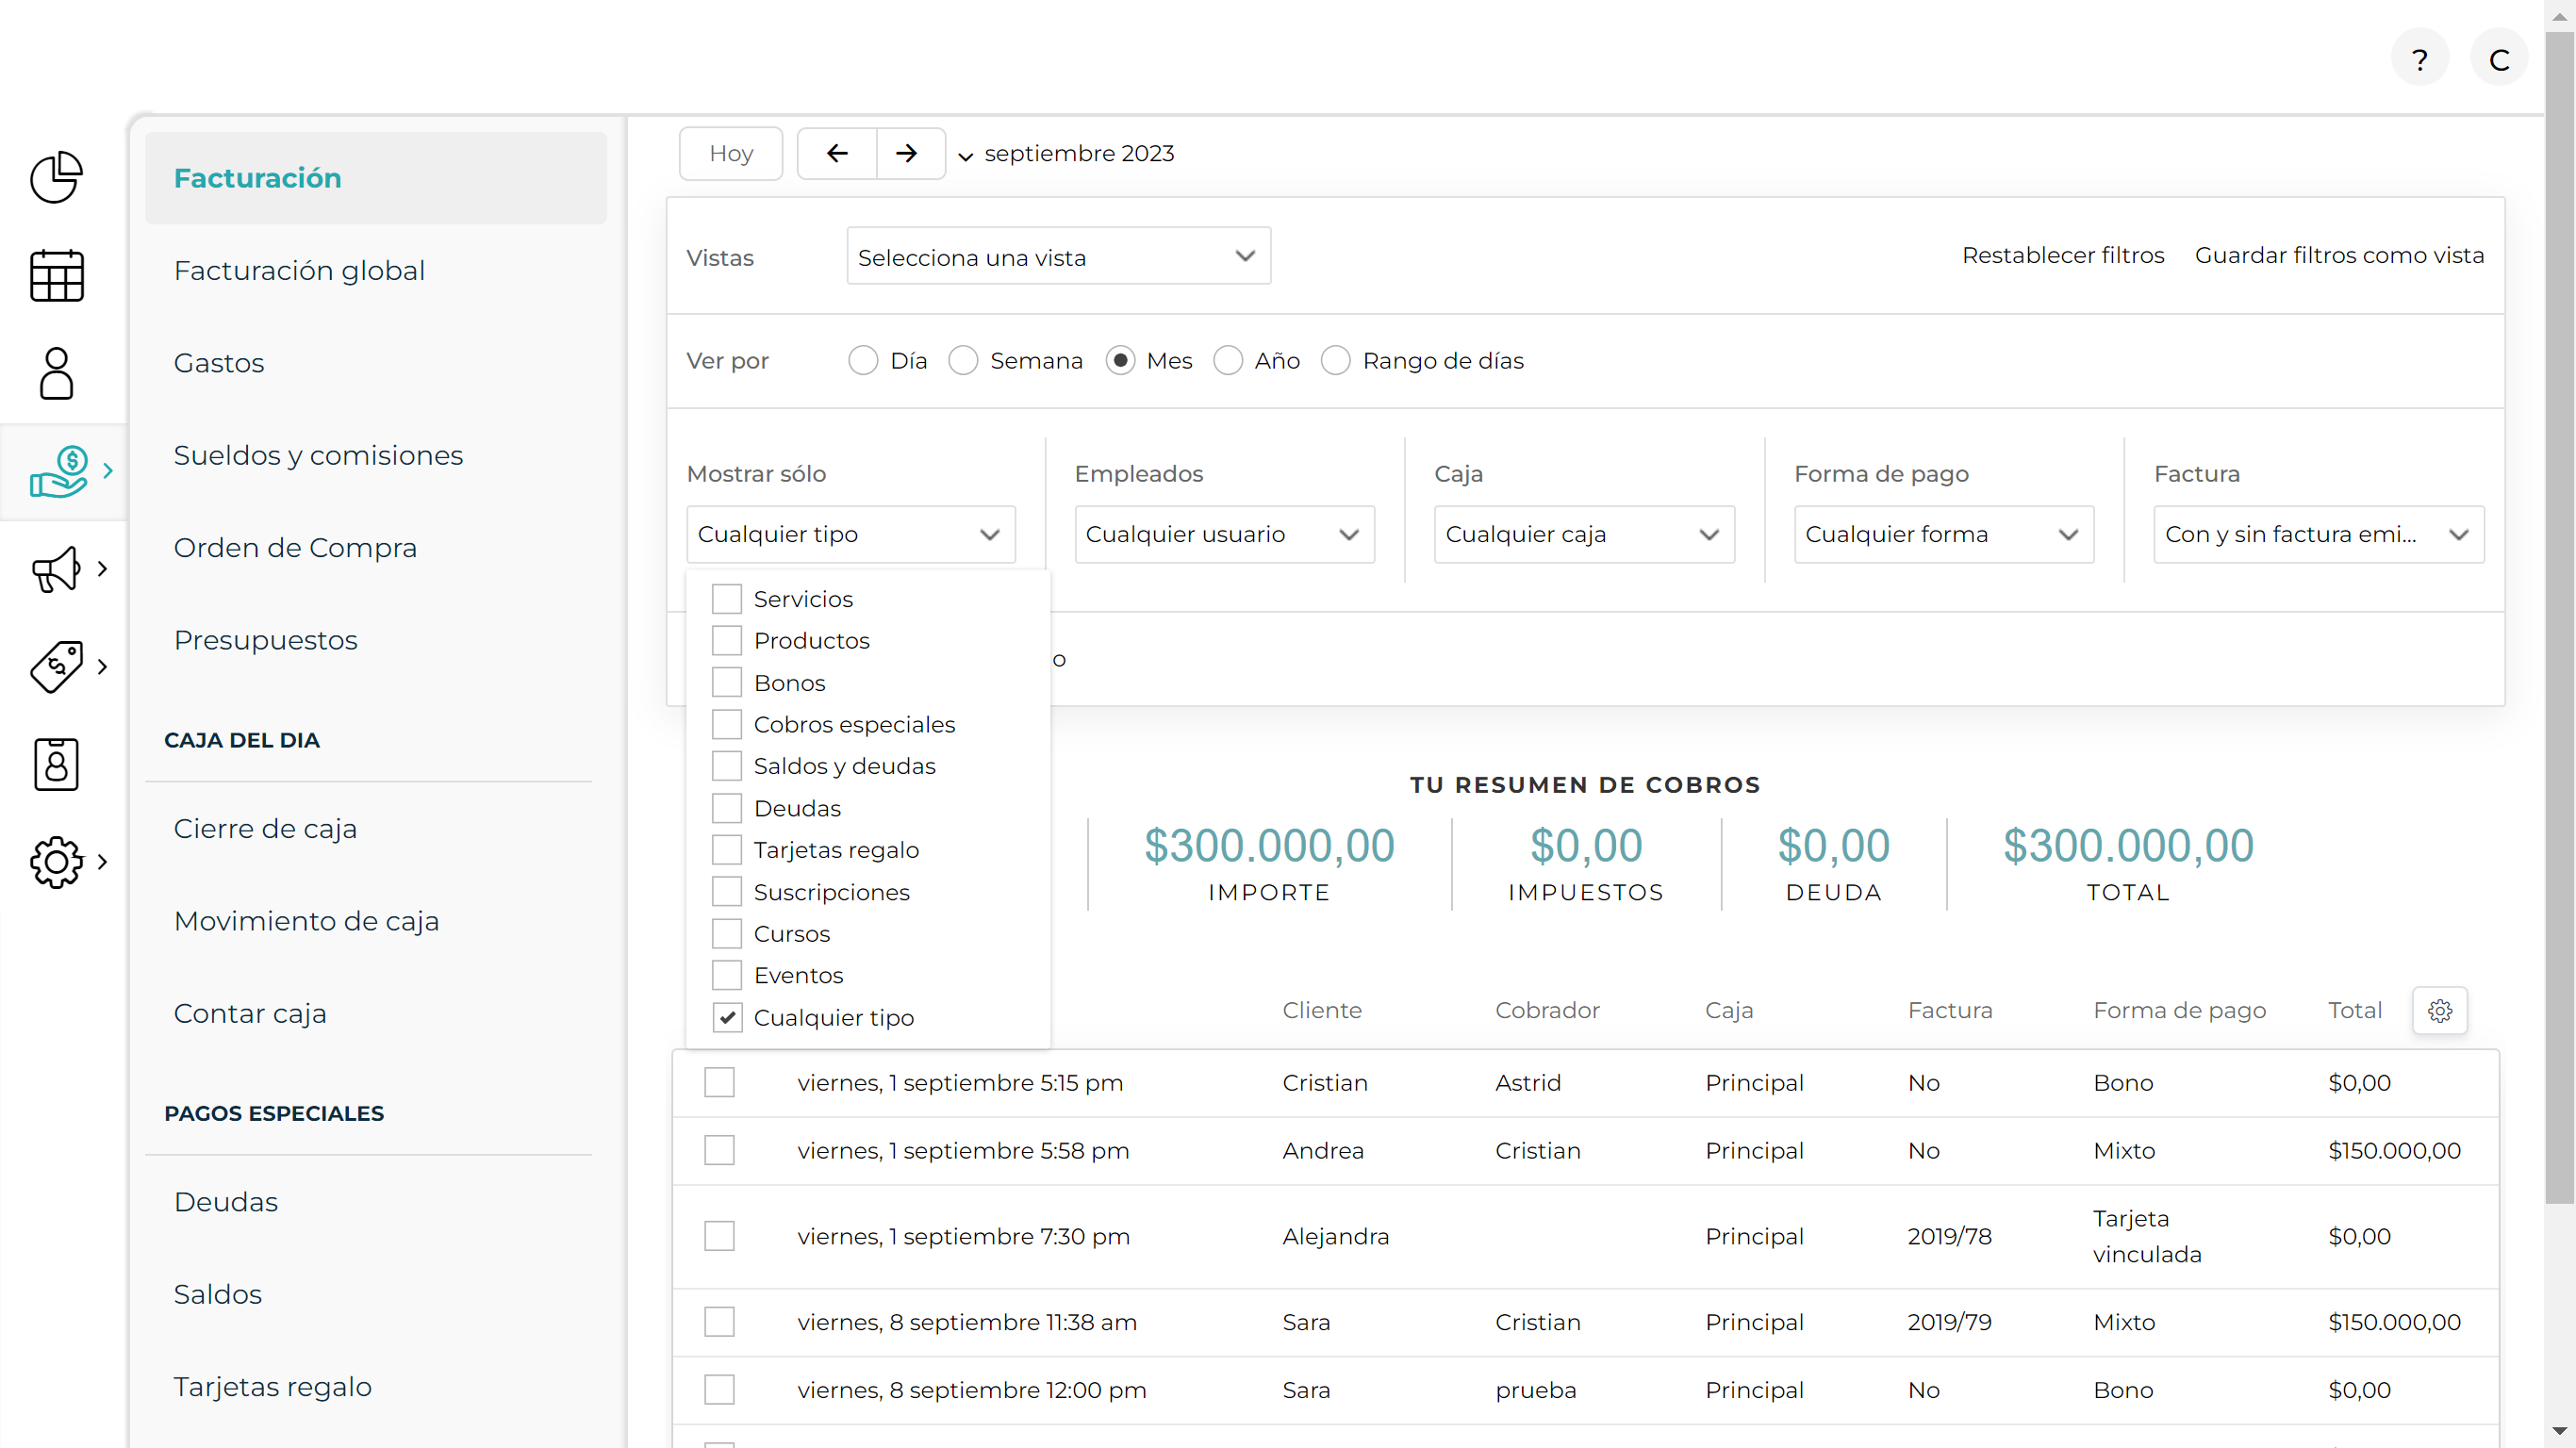This screenshot has width=2576, height=1448.
Task: Select the Mes radio button
Action: tap(1120, 360)
